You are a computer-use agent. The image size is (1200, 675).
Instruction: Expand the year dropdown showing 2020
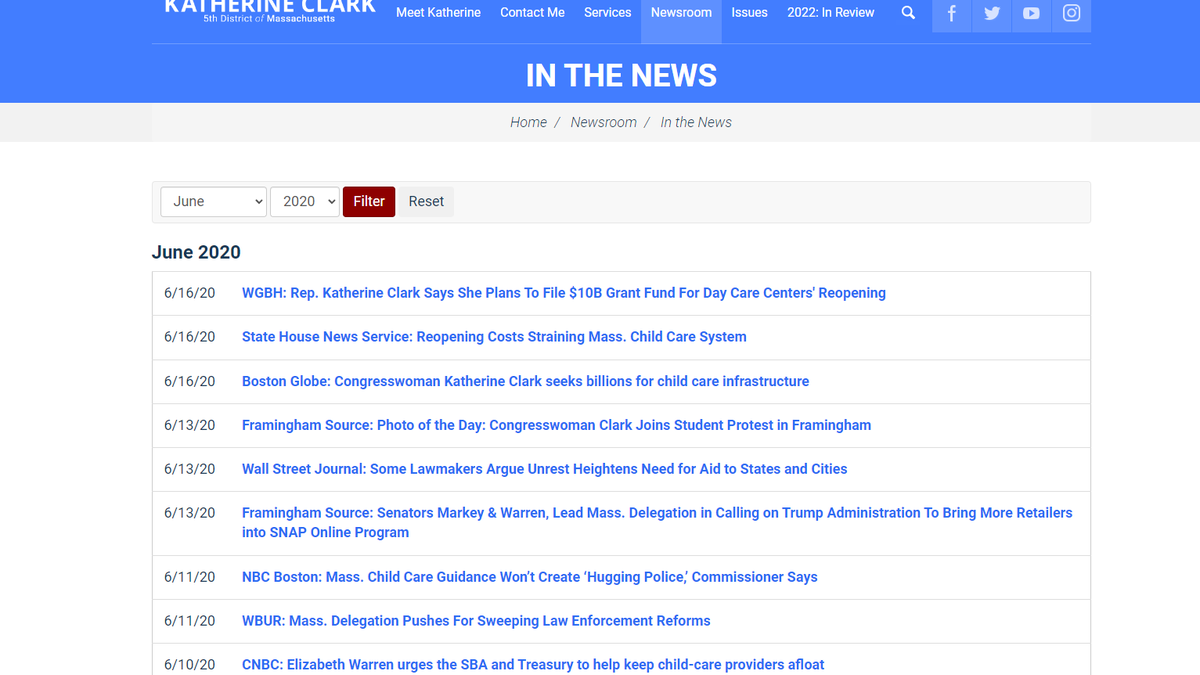[x=305, y=201]
